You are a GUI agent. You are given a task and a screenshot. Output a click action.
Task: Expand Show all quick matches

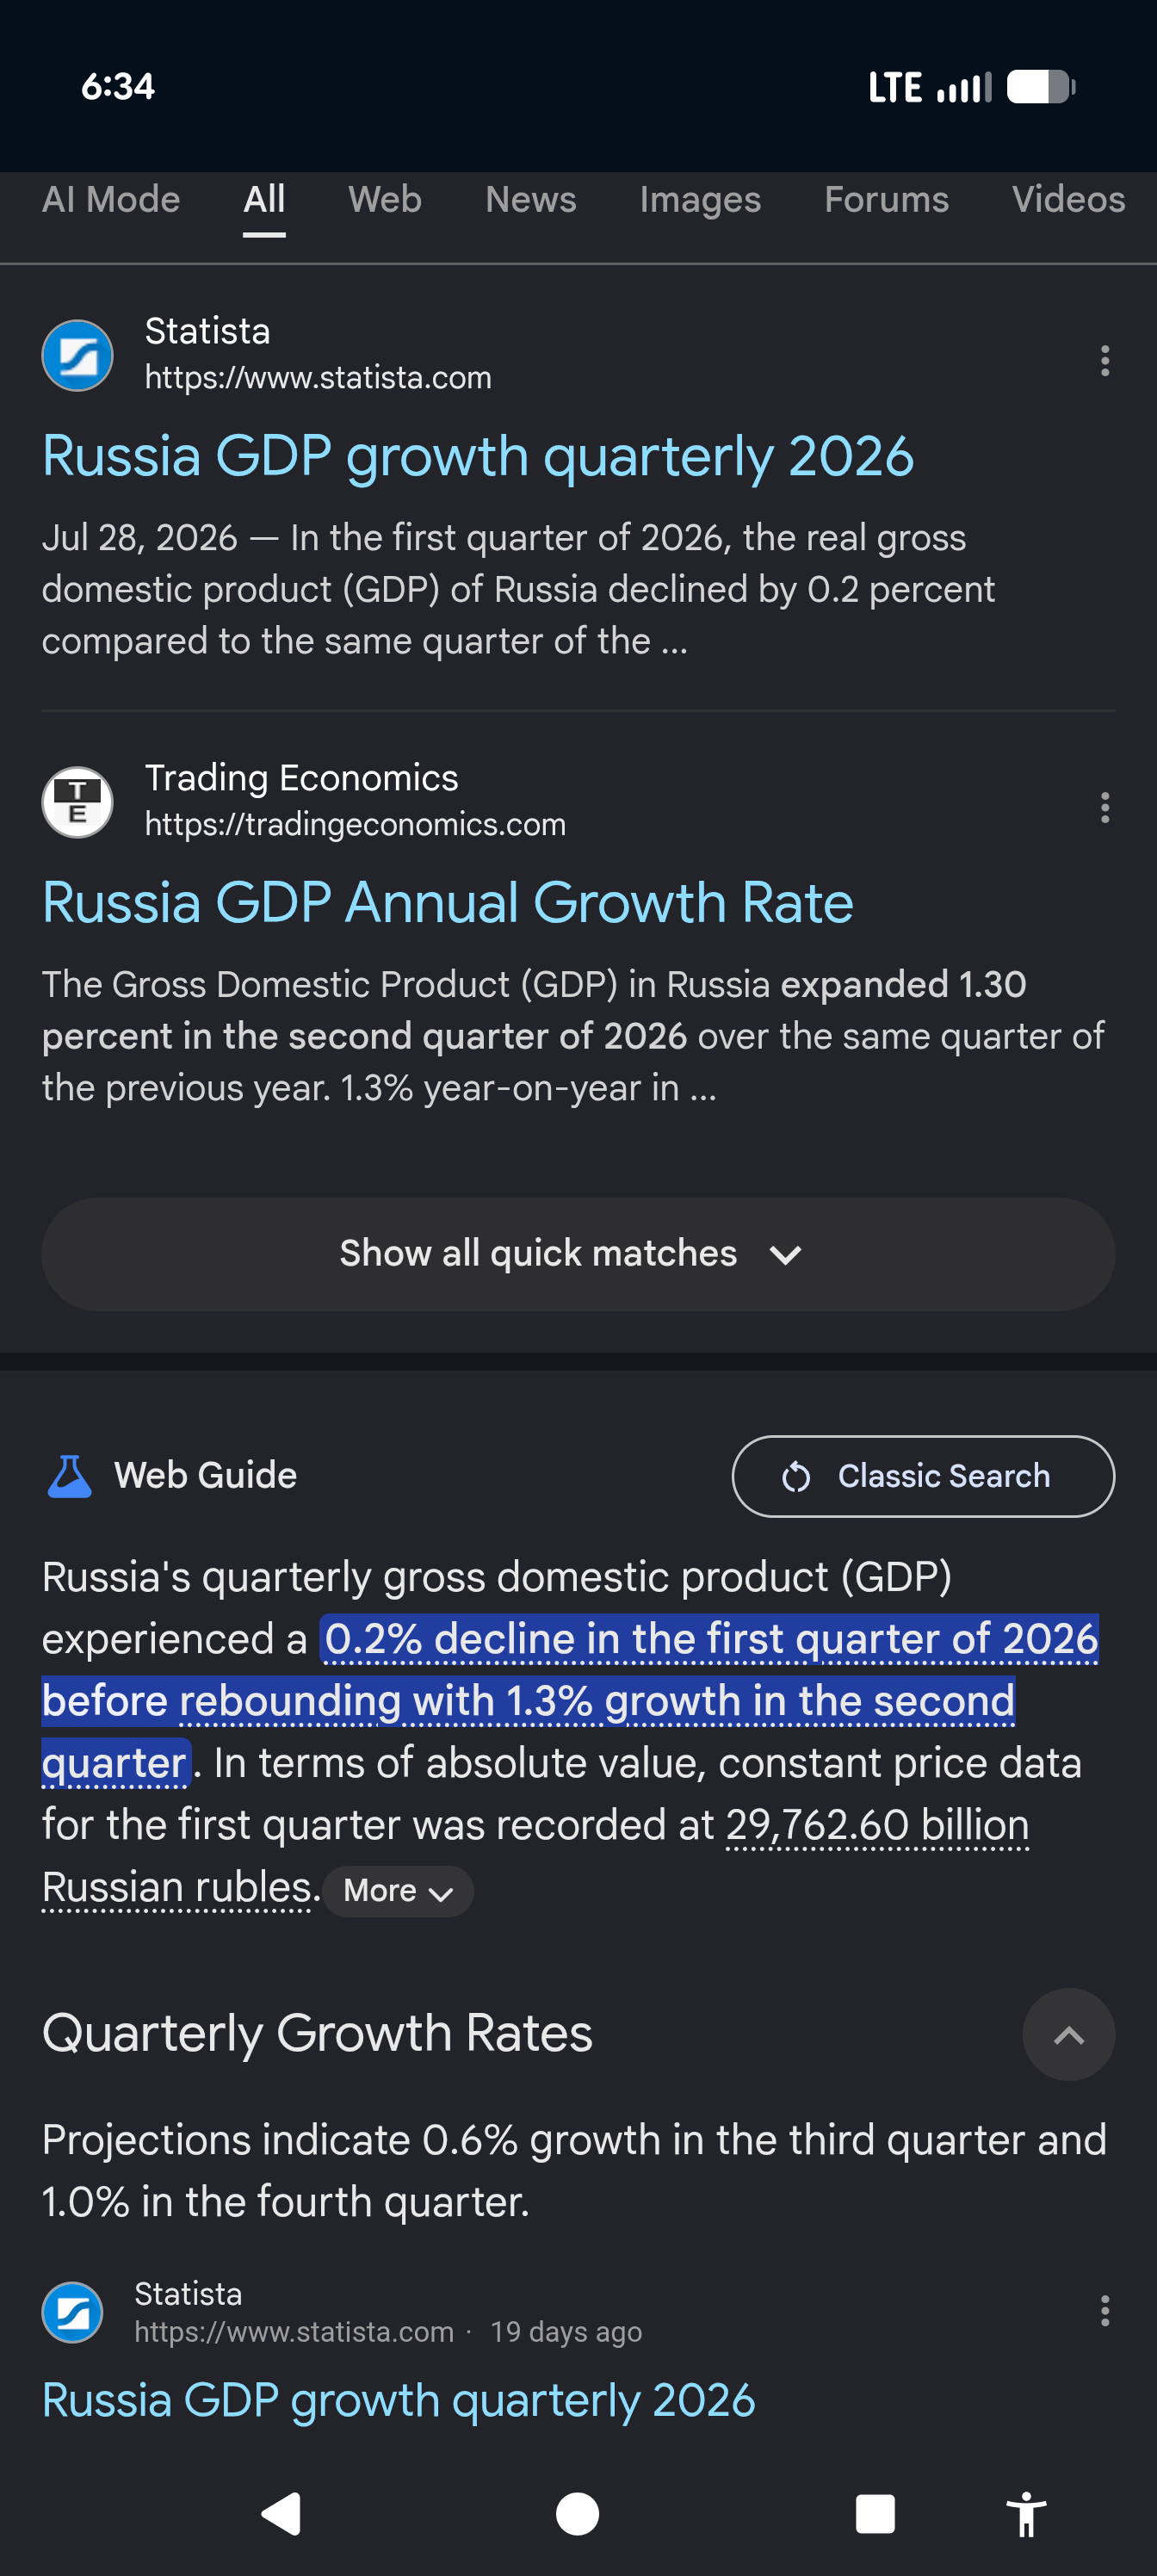[578, 1254]
